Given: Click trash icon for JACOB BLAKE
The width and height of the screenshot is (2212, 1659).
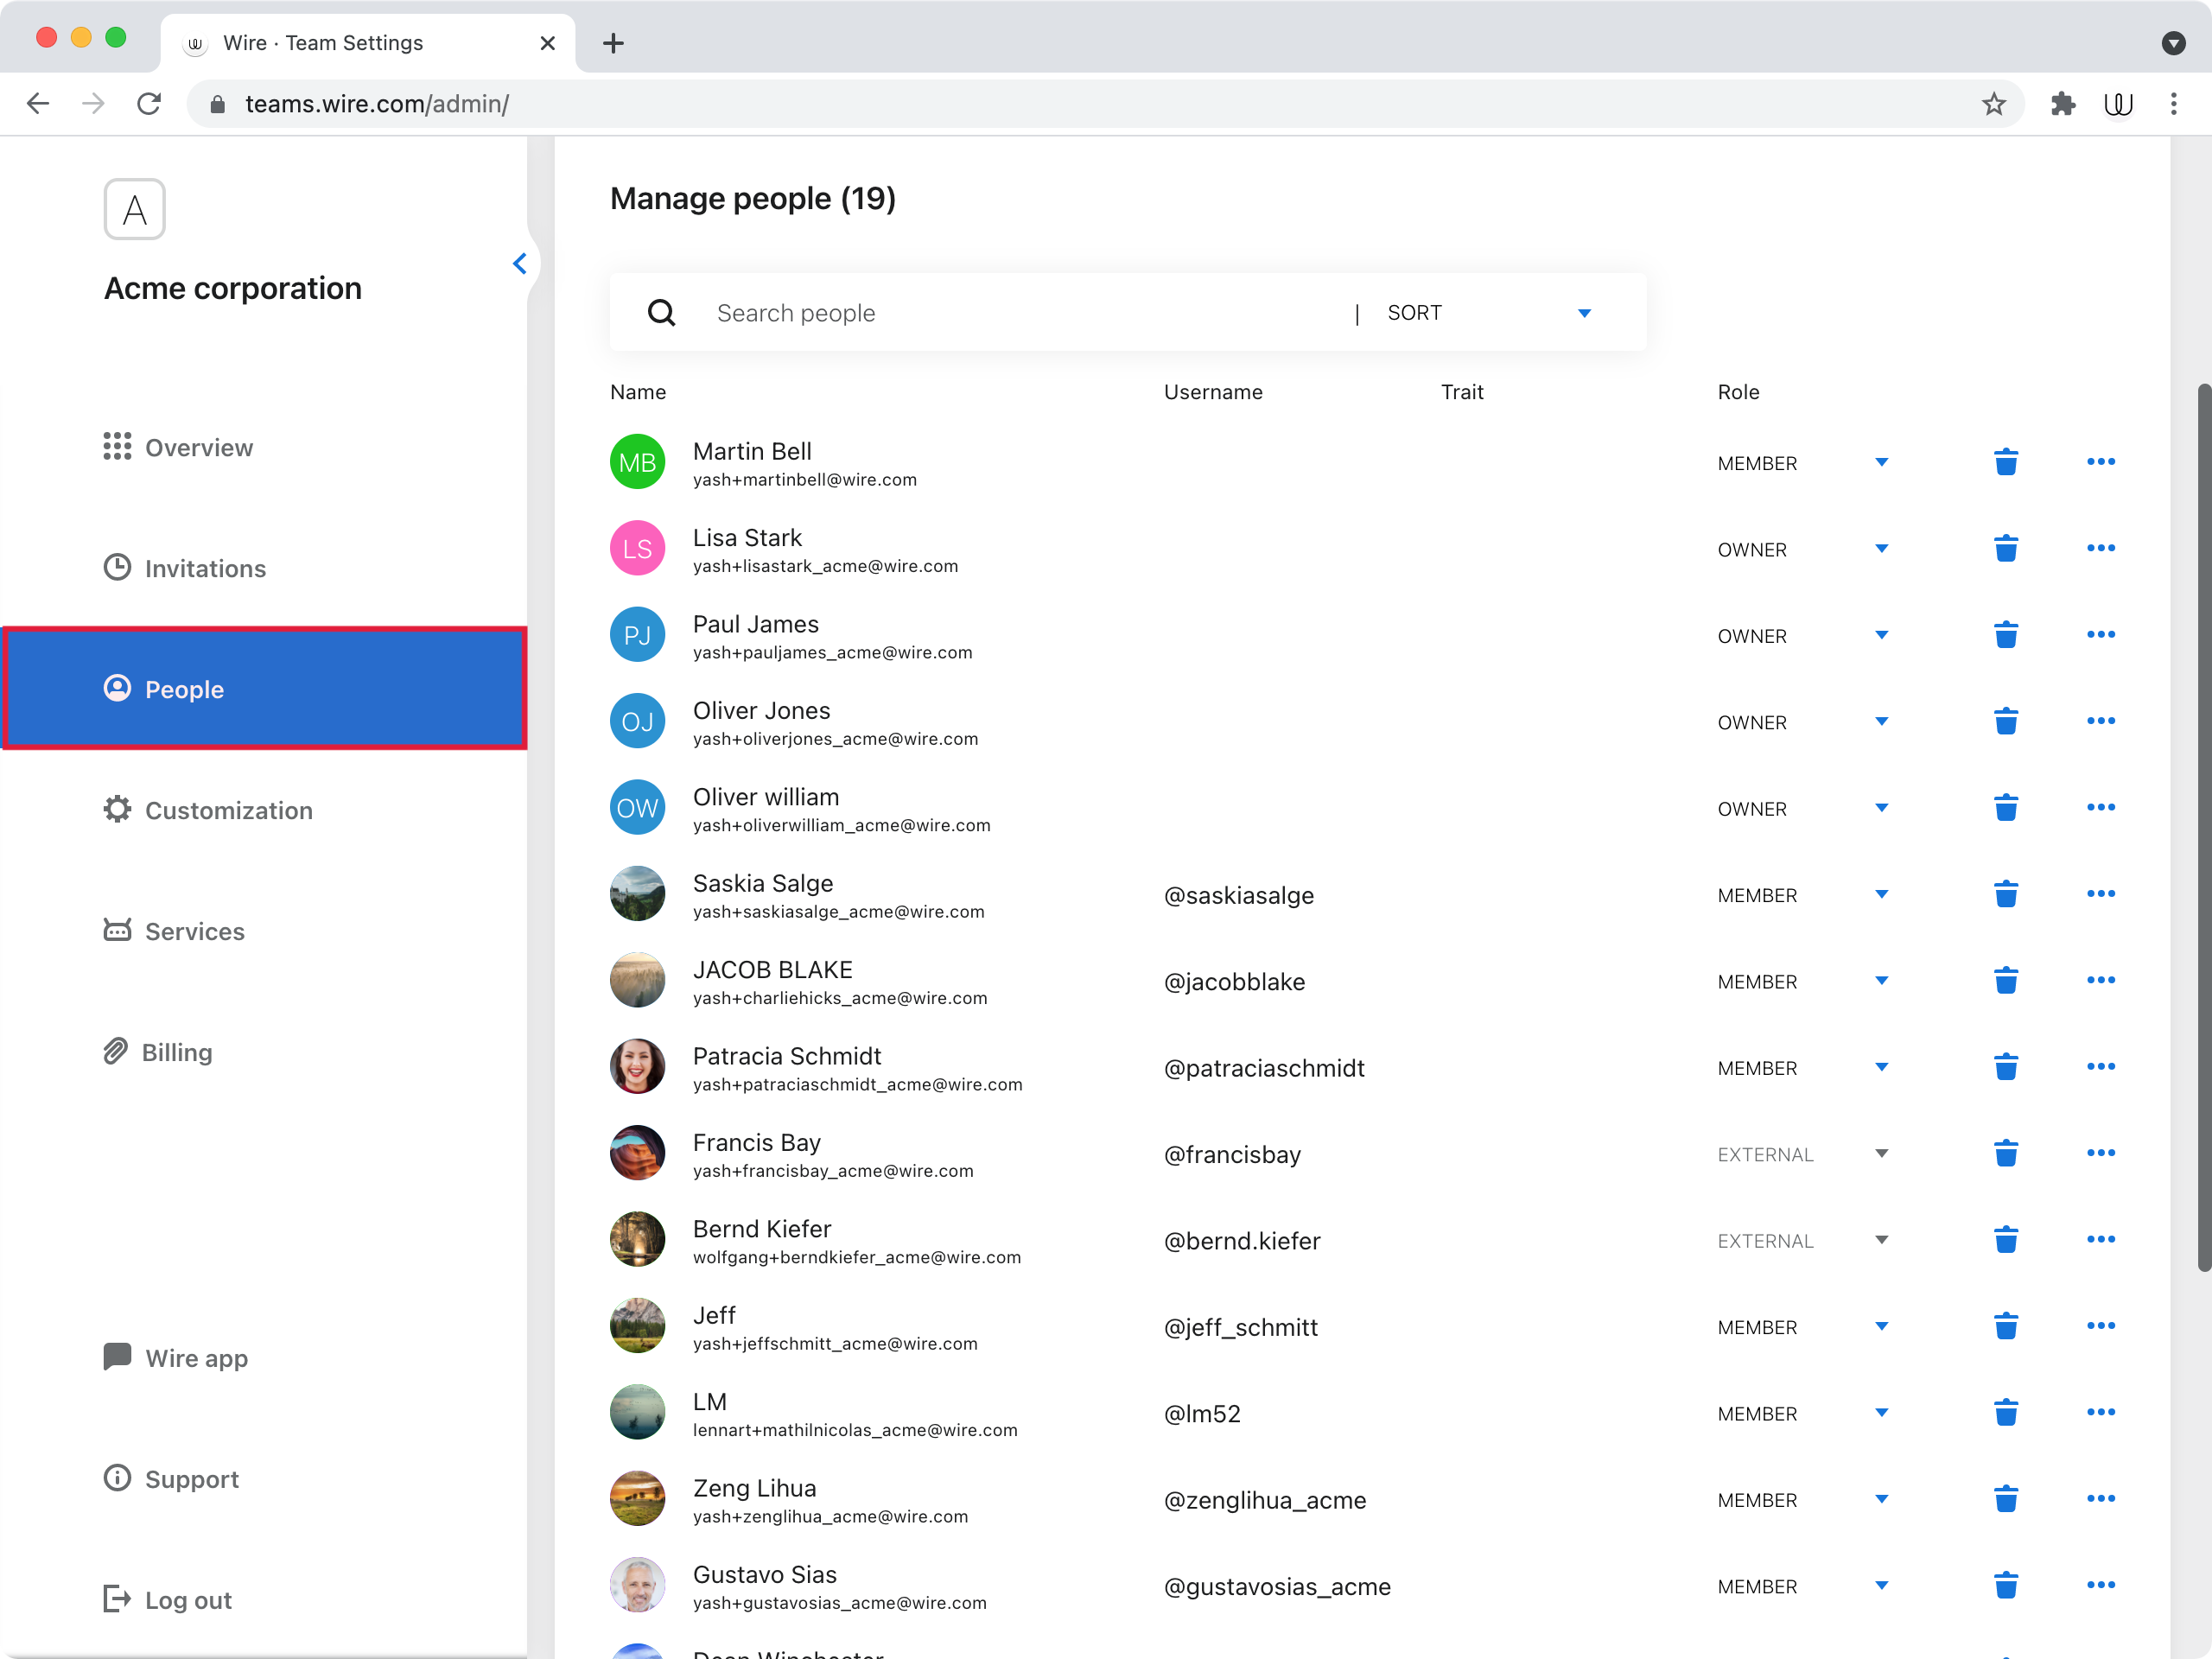Looking at the screenshot, I should (2005, 980).
